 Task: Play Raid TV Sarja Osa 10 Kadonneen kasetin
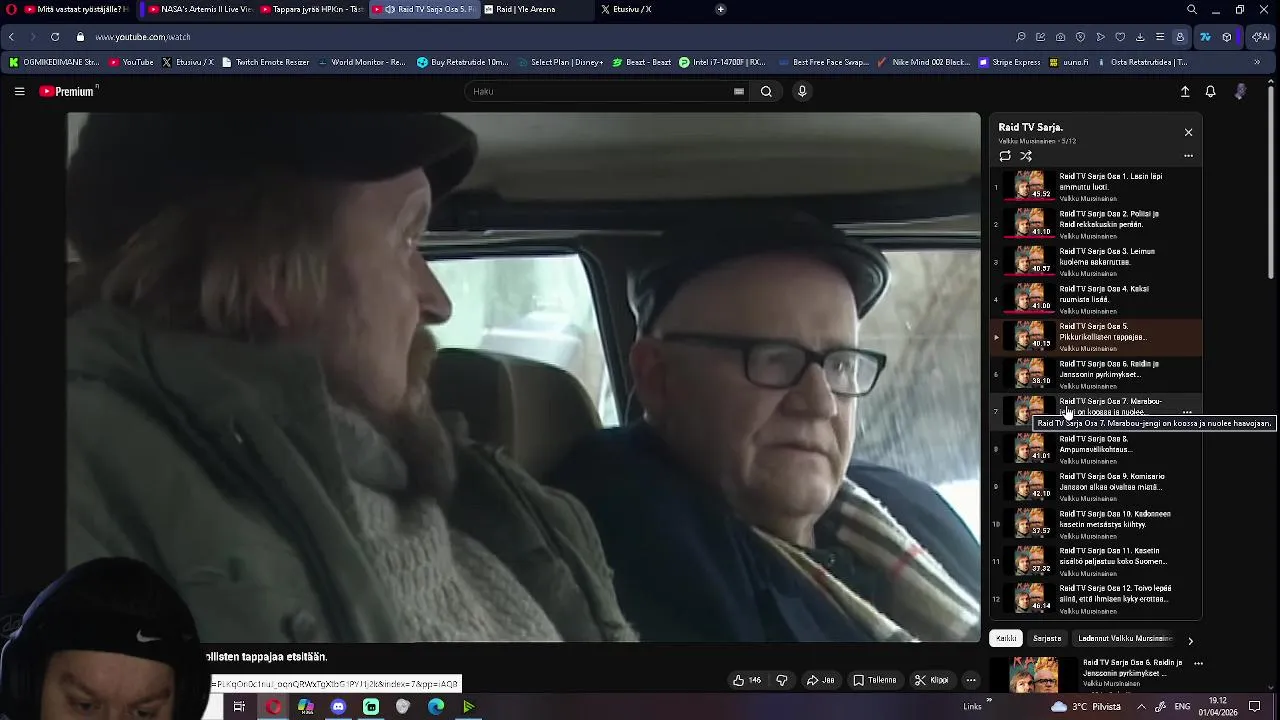click(x=1096, y=524)
